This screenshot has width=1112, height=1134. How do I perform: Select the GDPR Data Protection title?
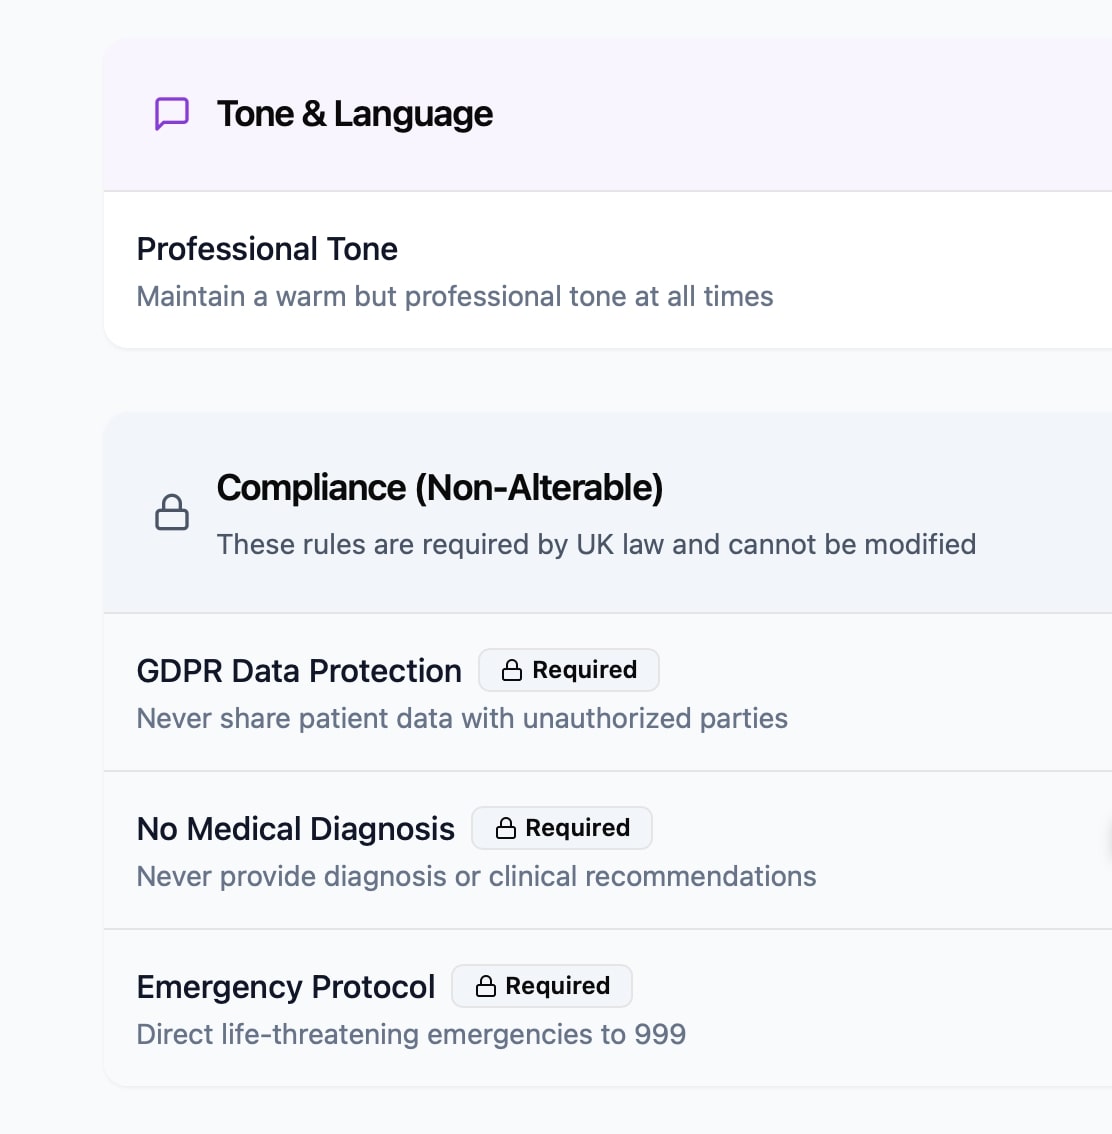tap(299, 671)
